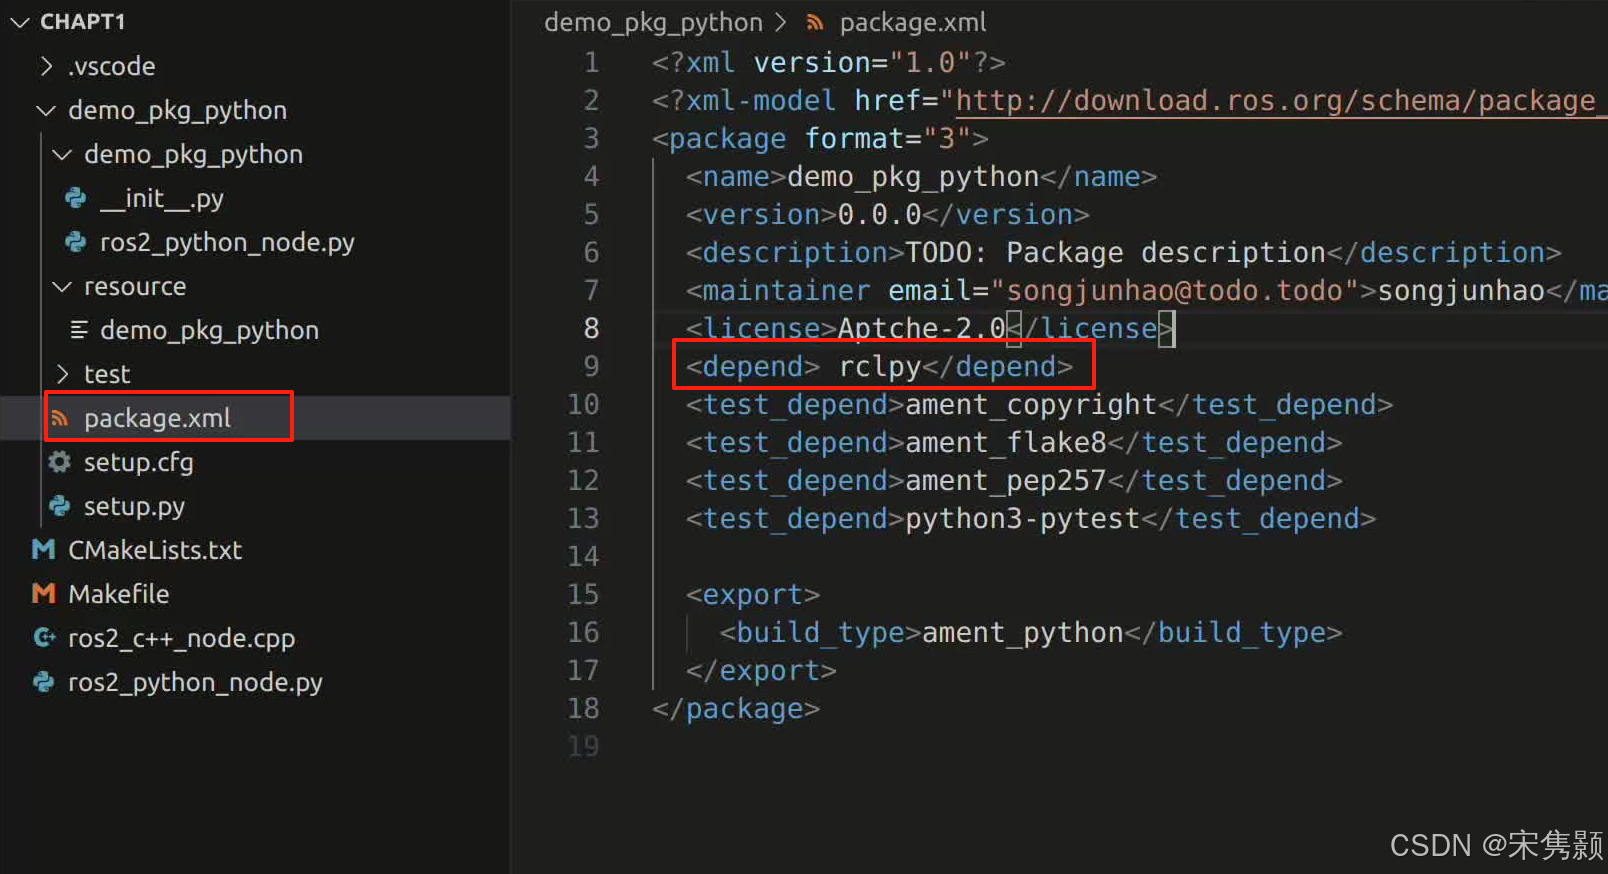Click the XML file icon in the breadcrumb
The width and height of the screenshot is (1608, 874).
(x=815, y=22)
